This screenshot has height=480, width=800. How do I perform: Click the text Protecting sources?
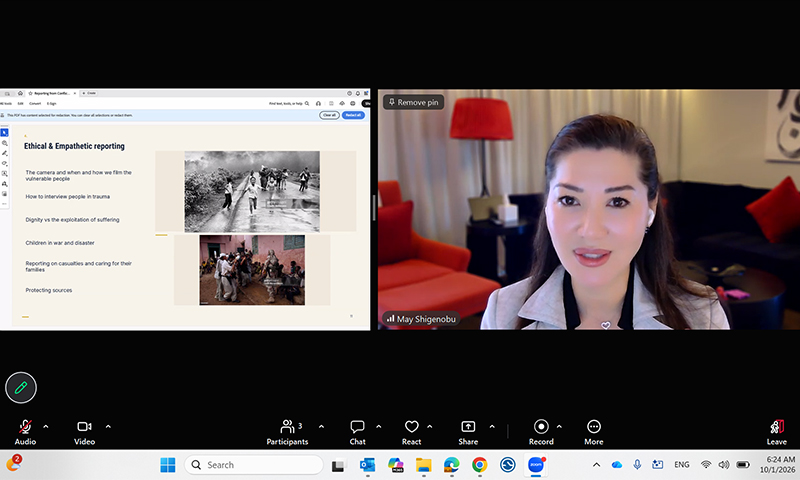[49, 290]
